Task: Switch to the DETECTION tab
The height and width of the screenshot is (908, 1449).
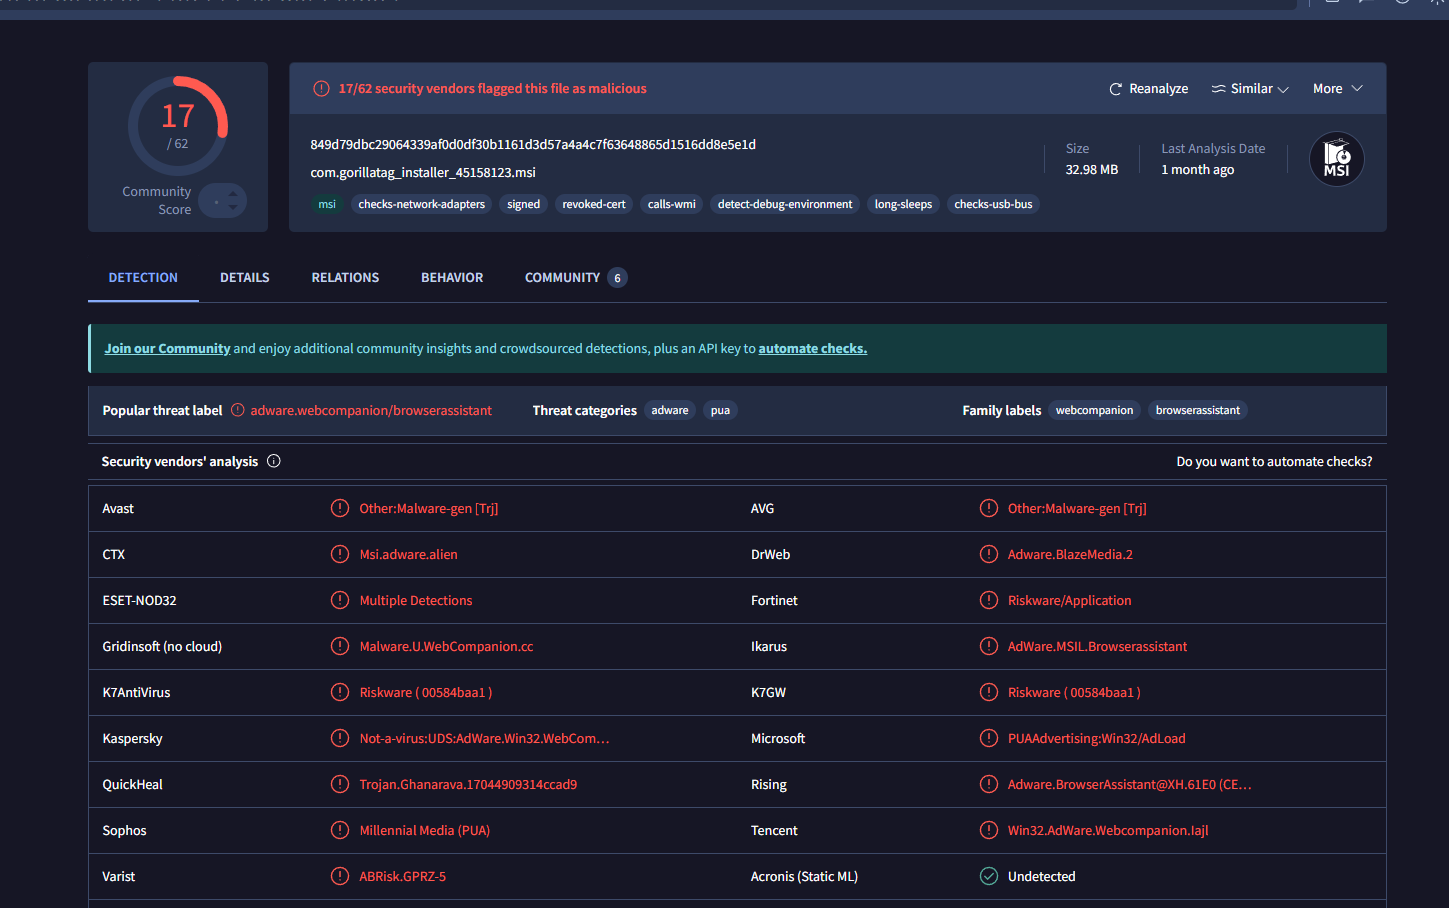Action: [x=143, y=278]
